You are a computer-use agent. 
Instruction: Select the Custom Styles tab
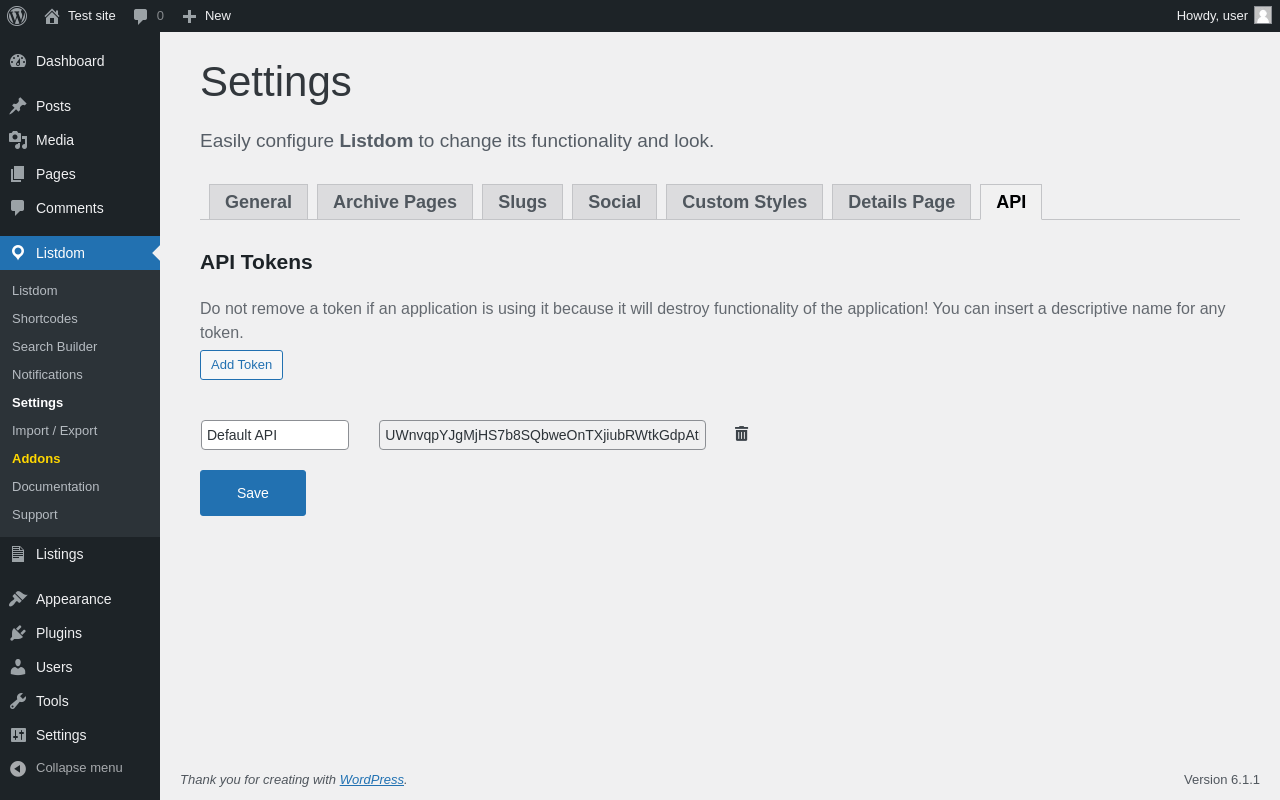coord(744,202)
